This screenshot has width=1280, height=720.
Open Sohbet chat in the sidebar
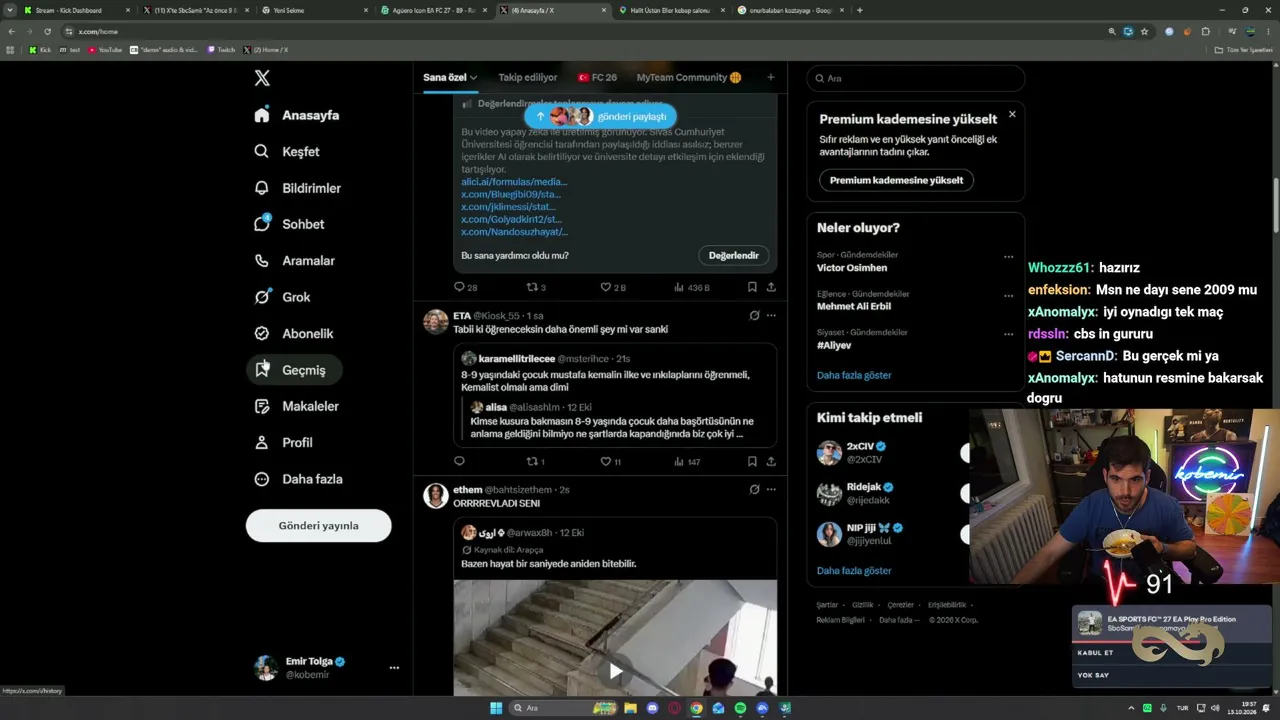(289, 224)
